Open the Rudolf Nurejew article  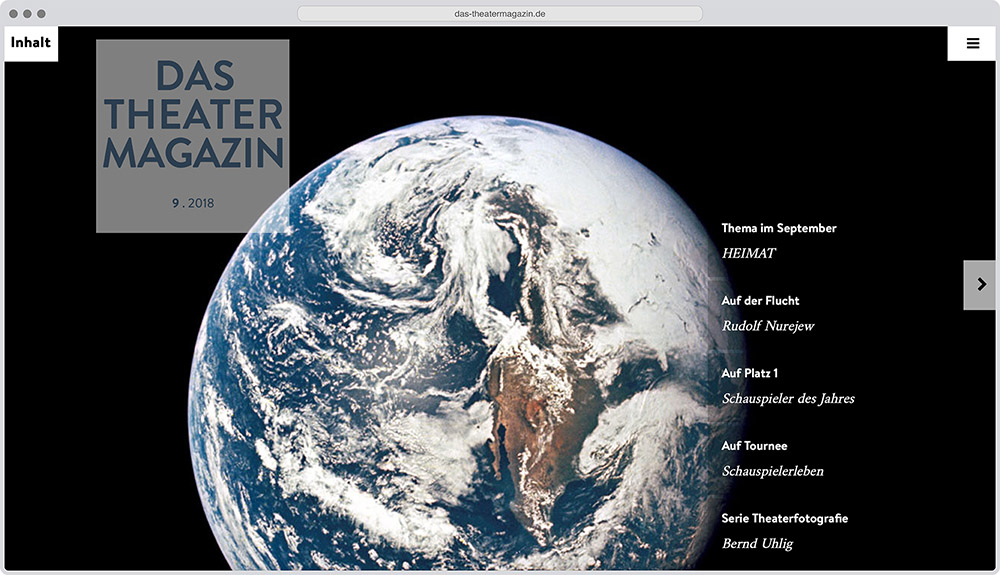pyautogui.click(x=768, y=326)
